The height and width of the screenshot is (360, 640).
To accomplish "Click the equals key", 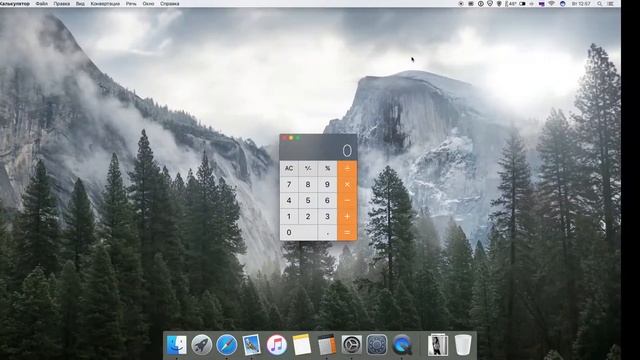I will (347, 233).
